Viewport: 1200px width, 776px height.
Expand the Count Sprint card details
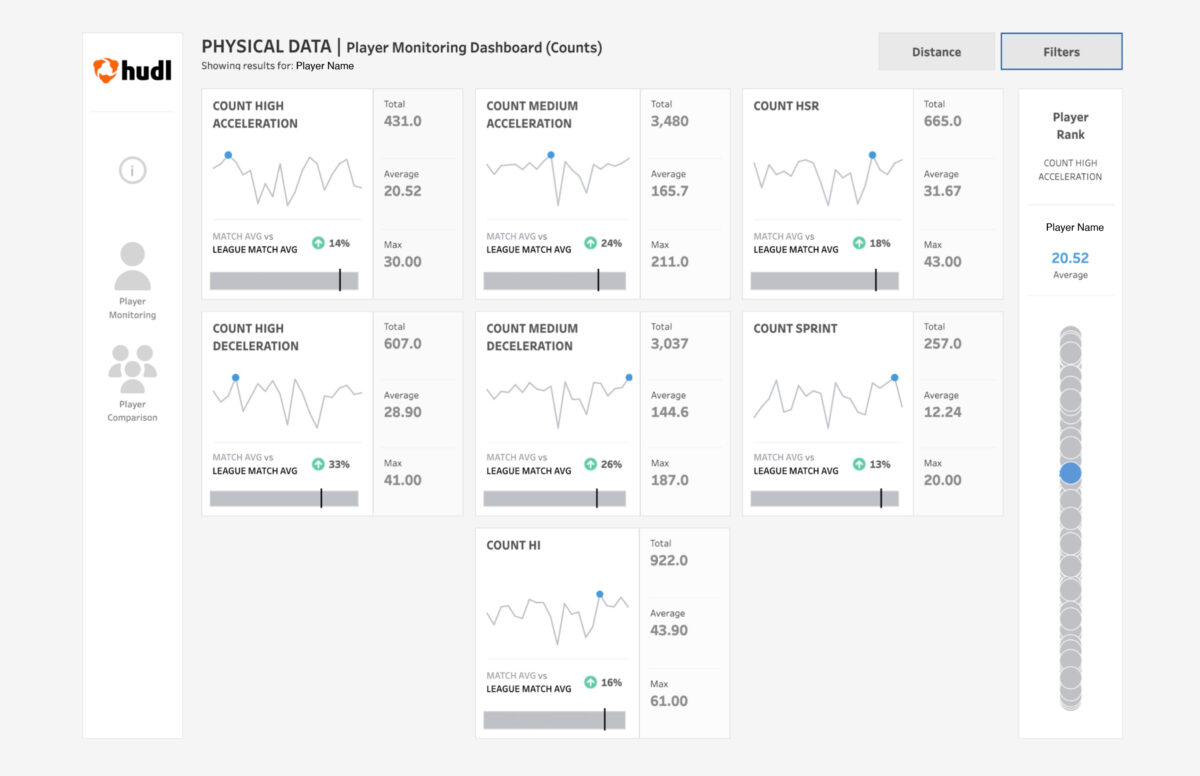coord(796,328)
